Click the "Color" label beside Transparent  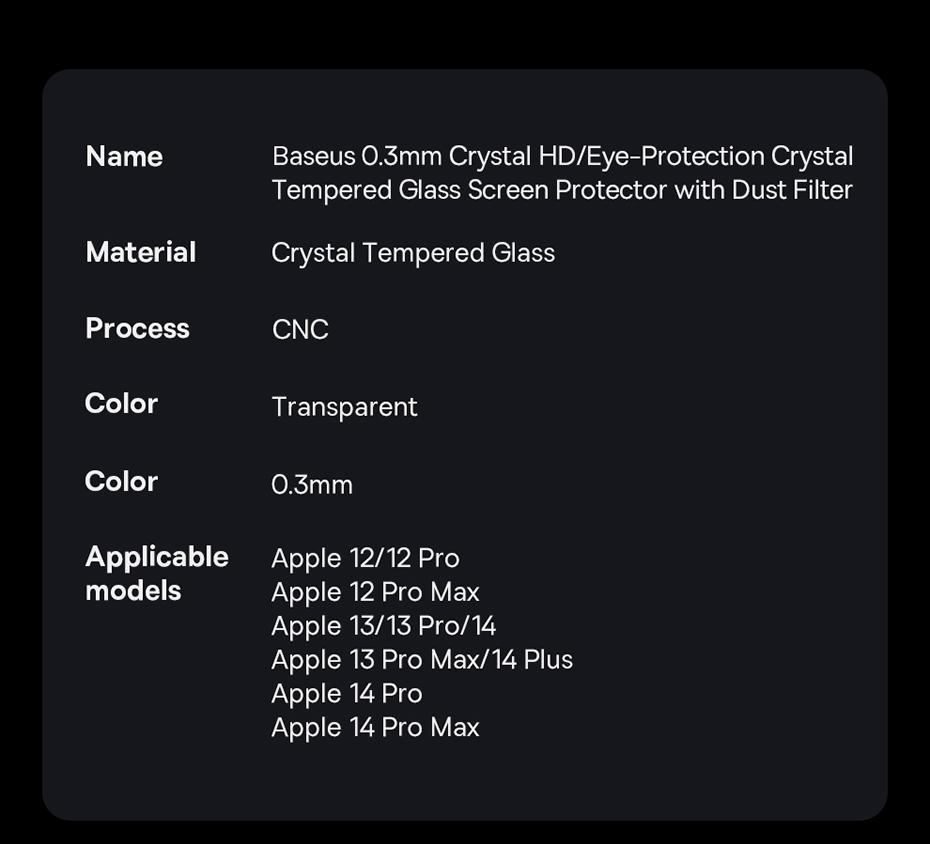click(x=121, y=404)
